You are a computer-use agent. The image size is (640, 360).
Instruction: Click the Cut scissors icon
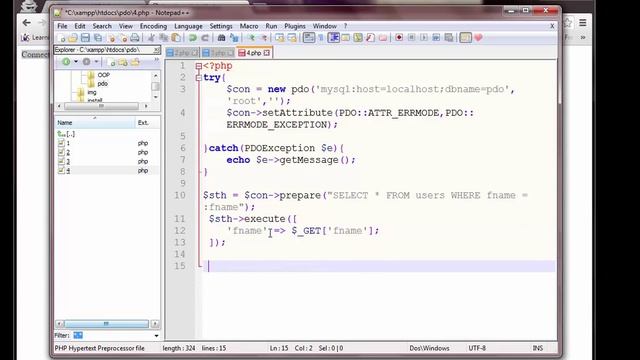coord(151,38)
